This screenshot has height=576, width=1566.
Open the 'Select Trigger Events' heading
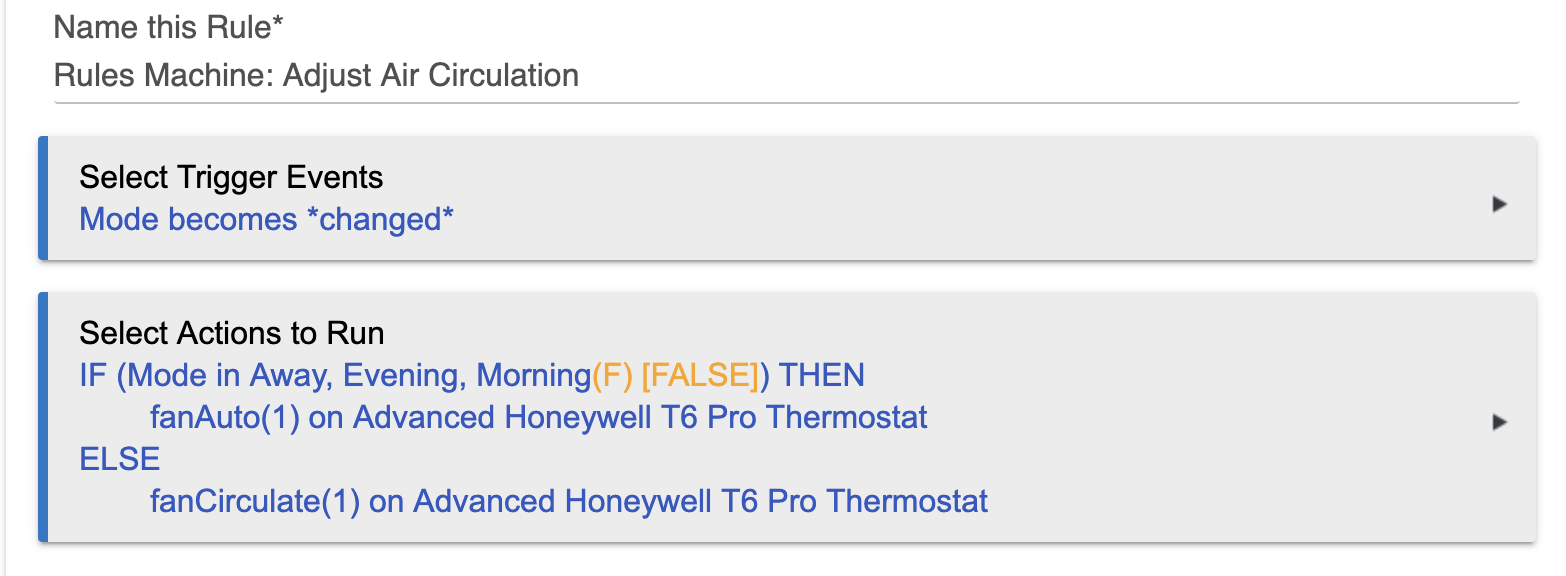[x=231, y=178]
